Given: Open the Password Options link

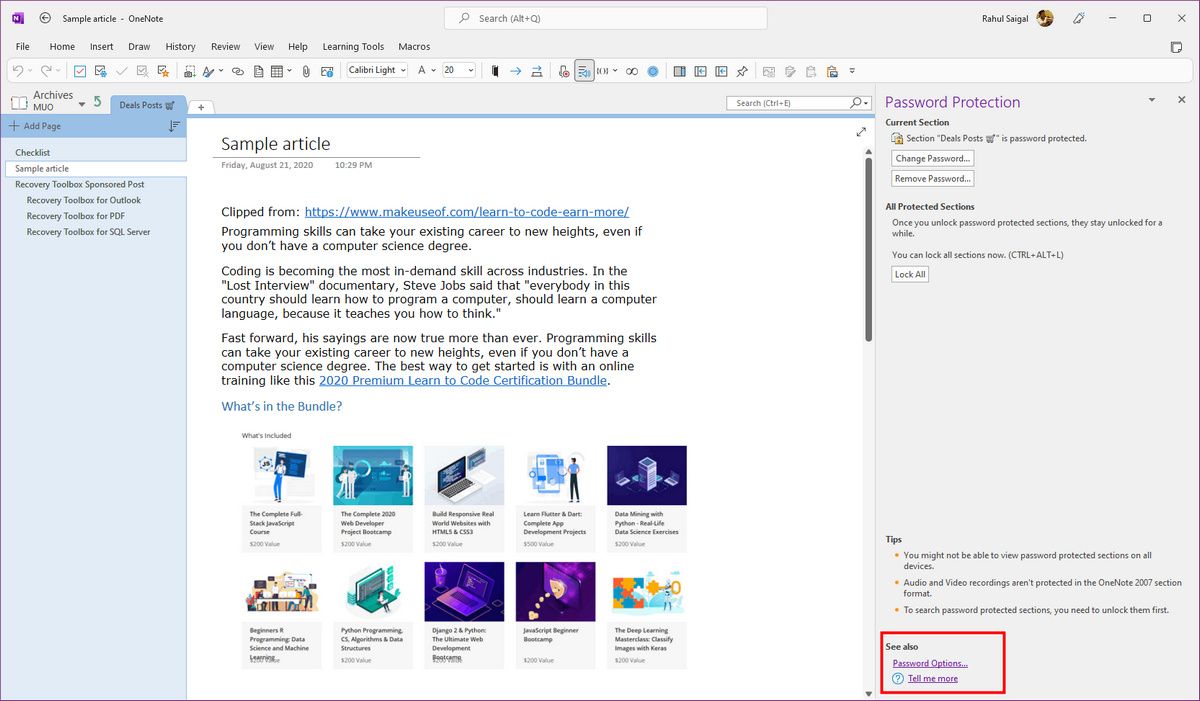Looking at the screenshot, I should click(930, 663).
